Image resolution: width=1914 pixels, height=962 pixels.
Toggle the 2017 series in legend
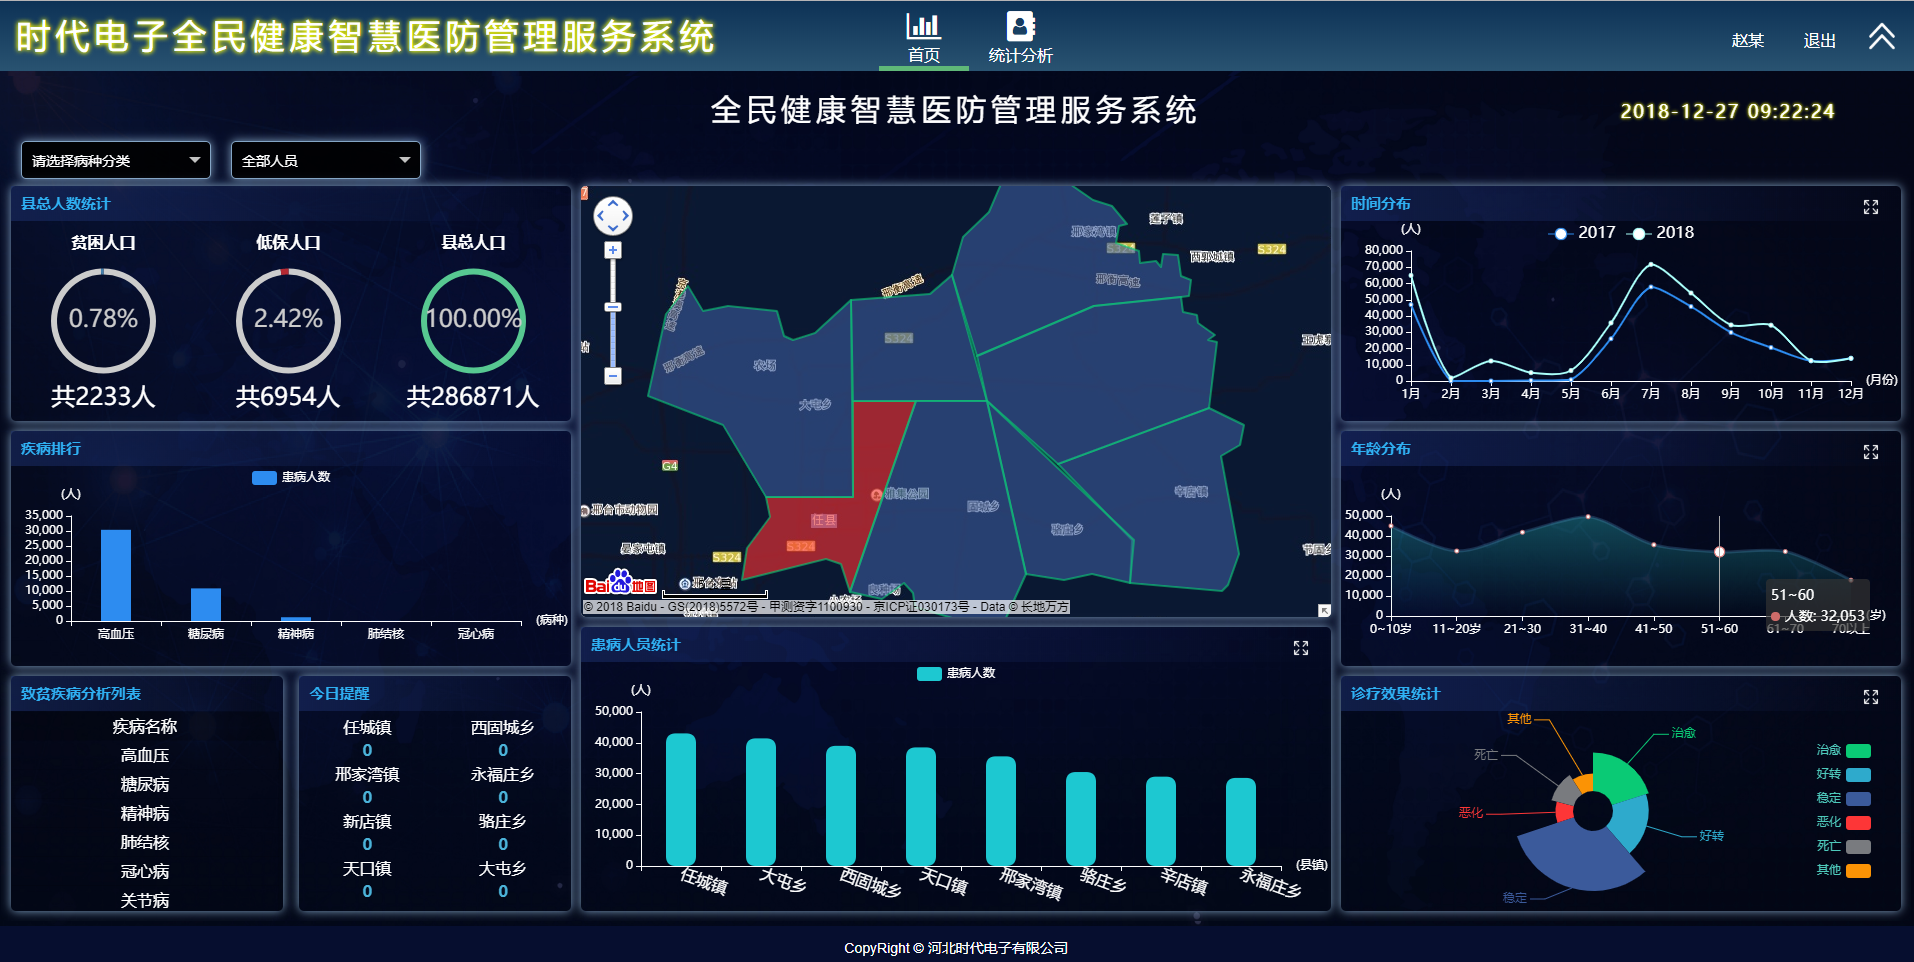pyautogui.click(x=1583, y=233)
